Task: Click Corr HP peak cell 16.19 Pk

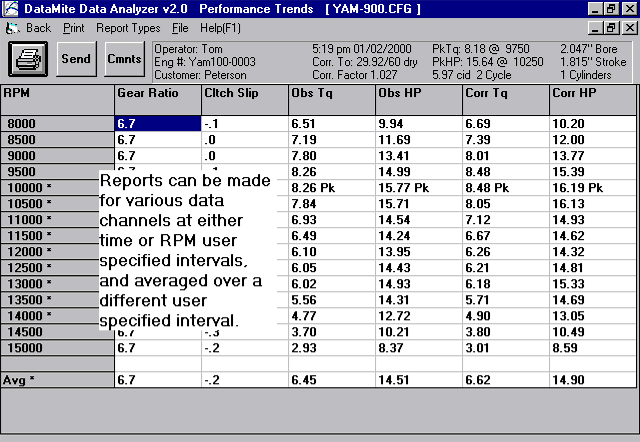Action: (x=593, y=188)
